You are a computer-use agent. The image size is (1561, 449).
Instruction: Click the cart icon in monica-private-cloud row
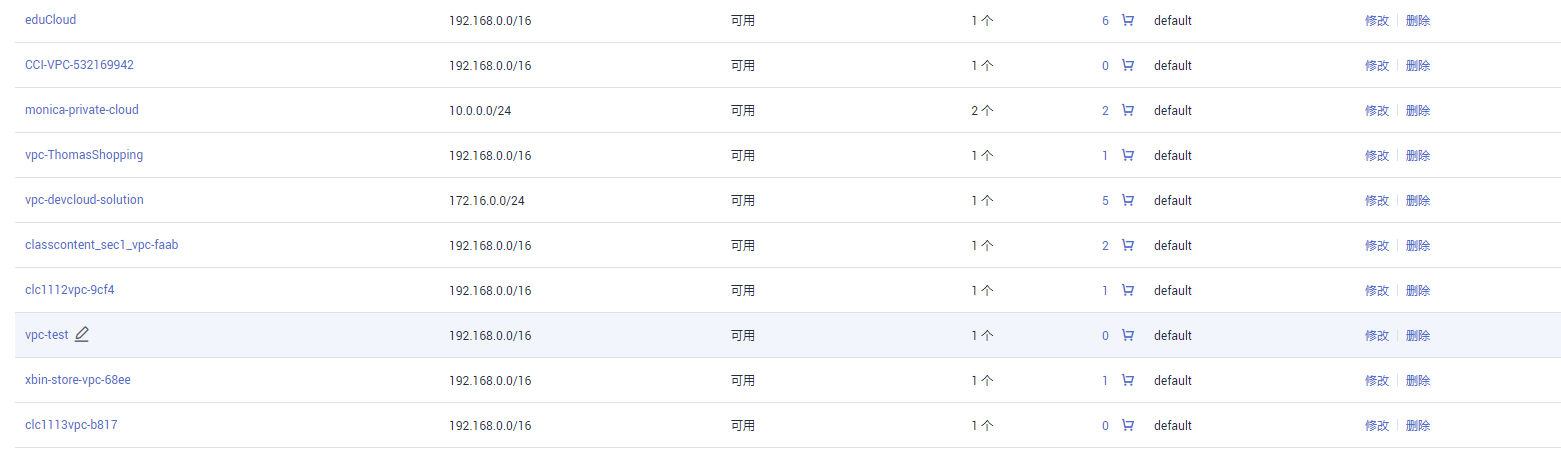1128,110
